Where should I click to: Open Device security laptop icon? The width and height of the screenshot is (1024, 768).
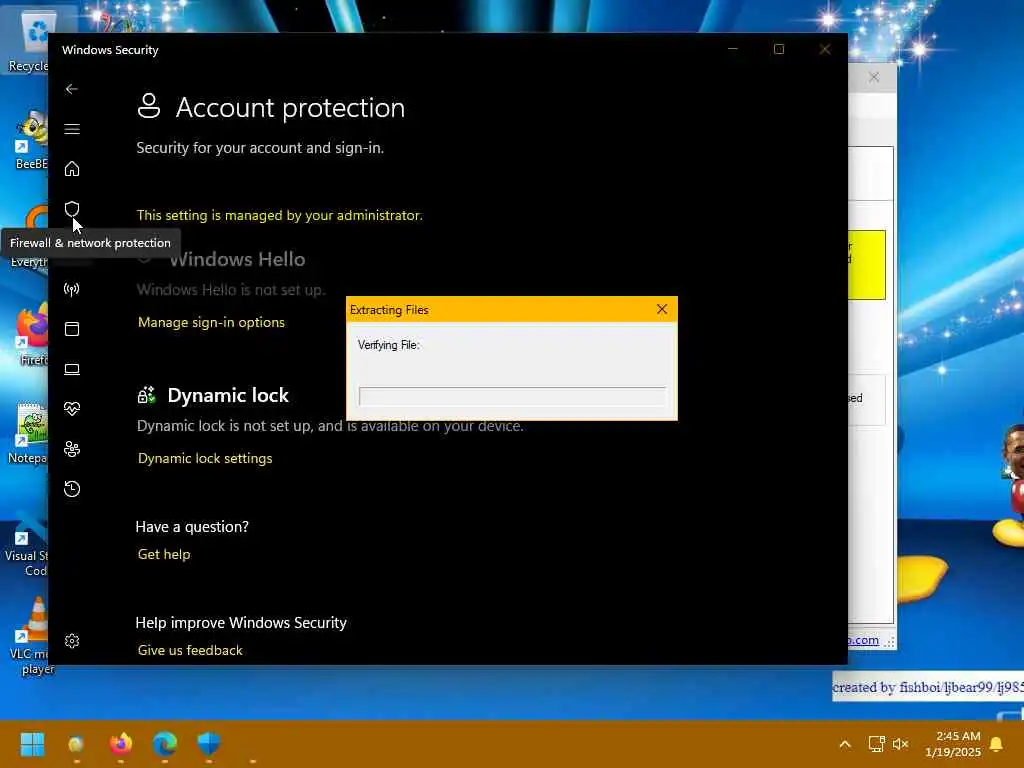point(72,369)
